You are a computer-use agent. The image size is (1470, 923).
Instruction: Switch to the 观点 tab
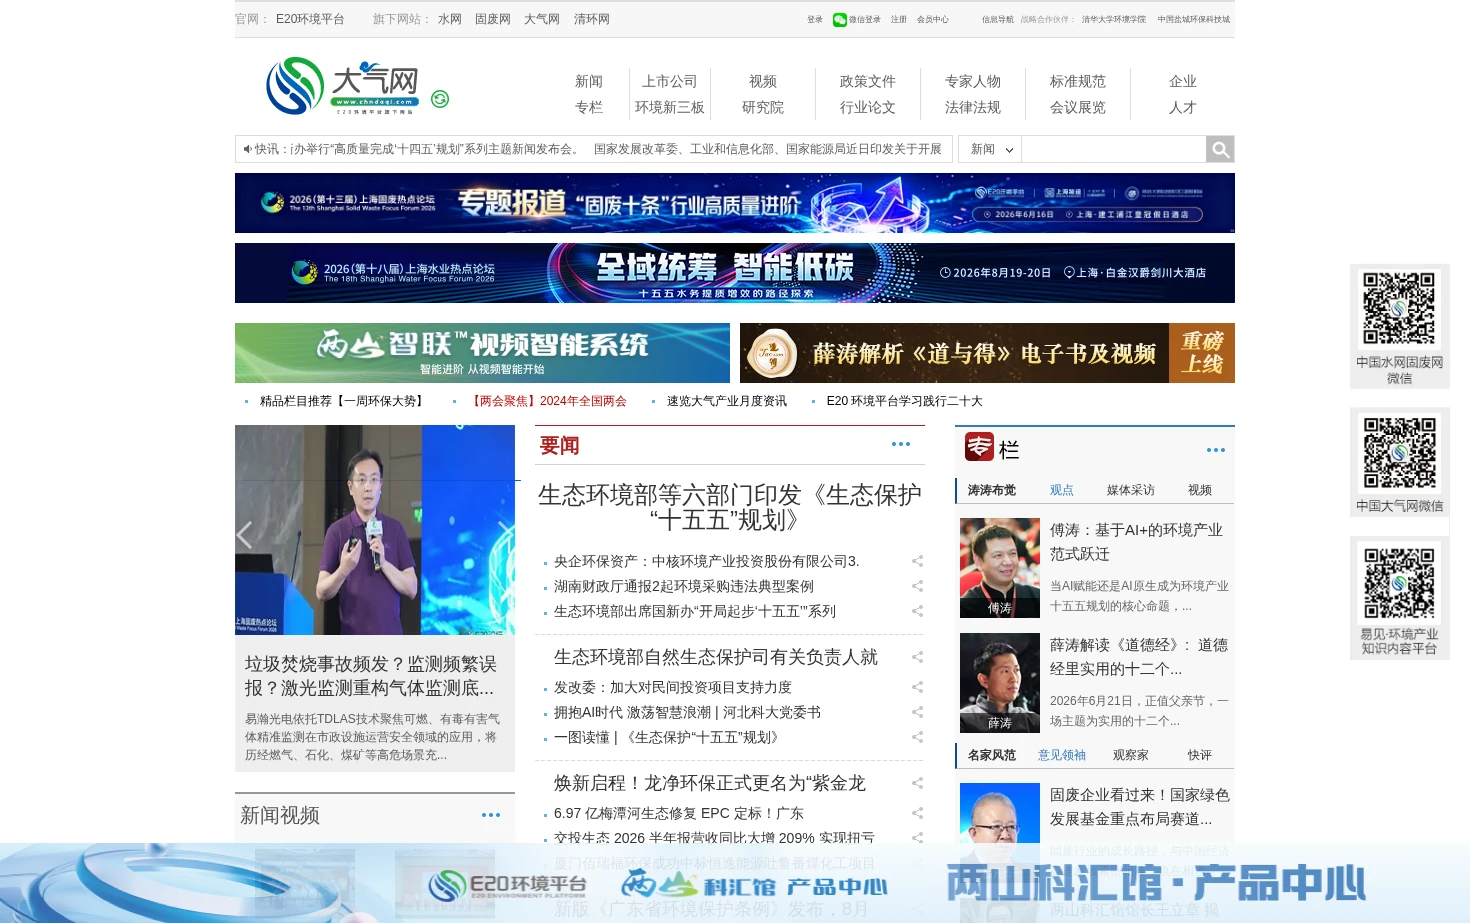click(1061, 490)
